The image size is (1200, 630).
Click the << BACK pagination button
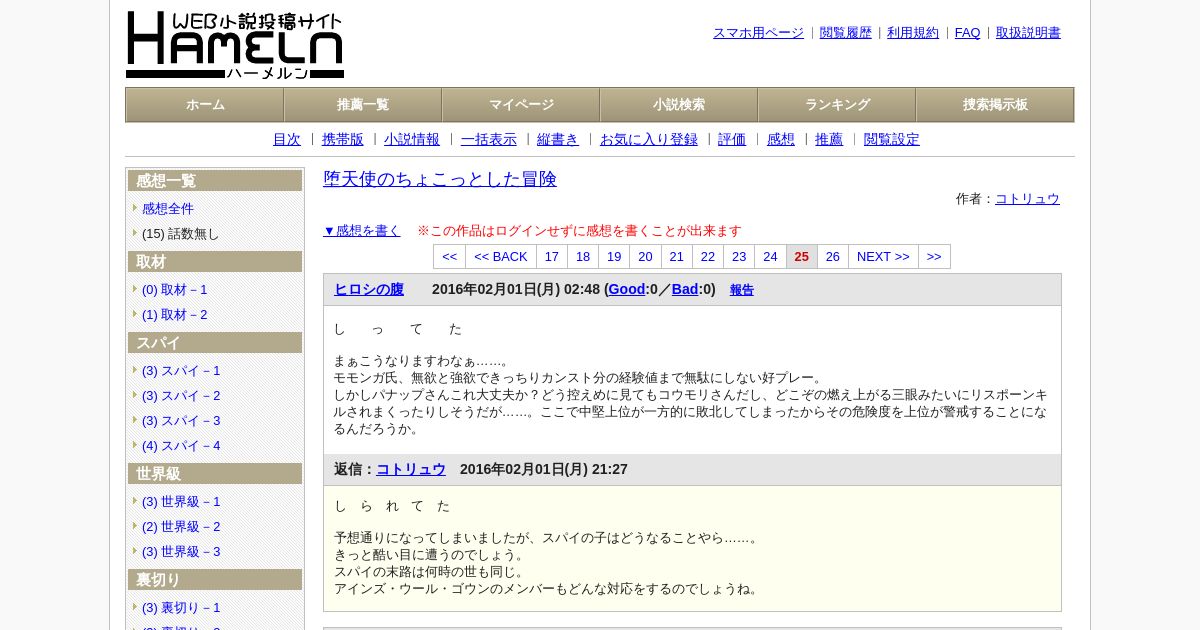tap(501, 257)
